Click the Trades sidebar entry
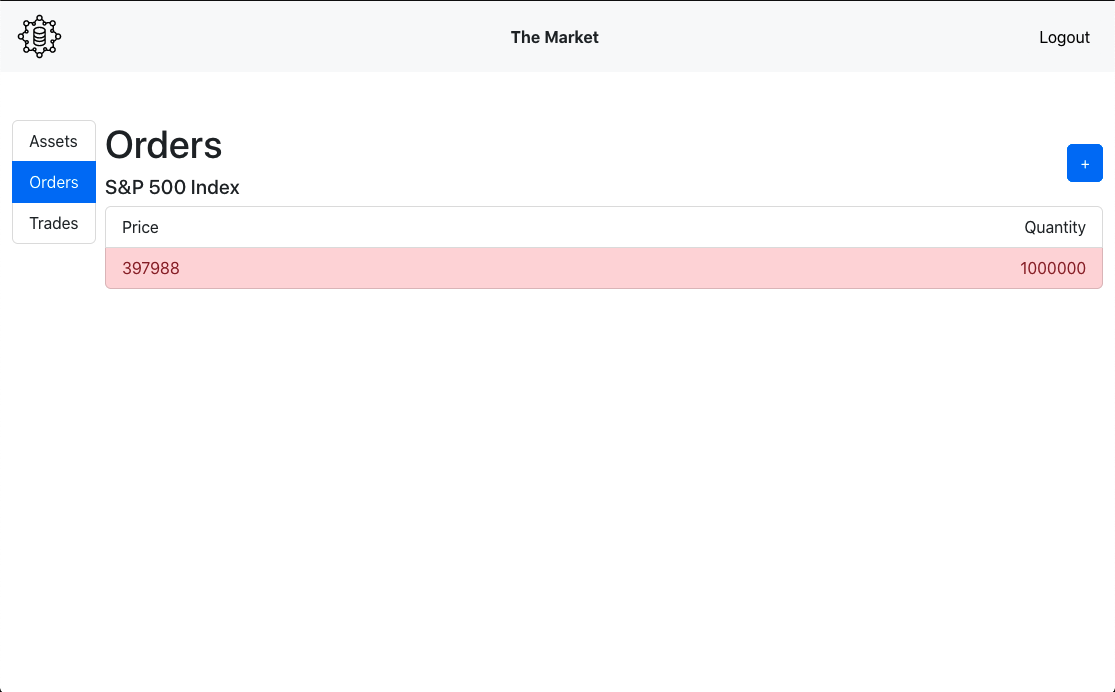The width and height of the screenshot is (1115, 692). (53, 223)
